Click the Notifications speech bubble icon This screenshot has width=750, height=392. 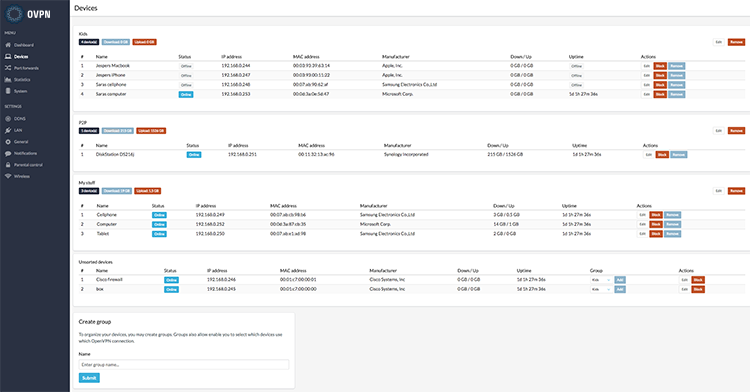pyautogui.click(x=8, y=153)
